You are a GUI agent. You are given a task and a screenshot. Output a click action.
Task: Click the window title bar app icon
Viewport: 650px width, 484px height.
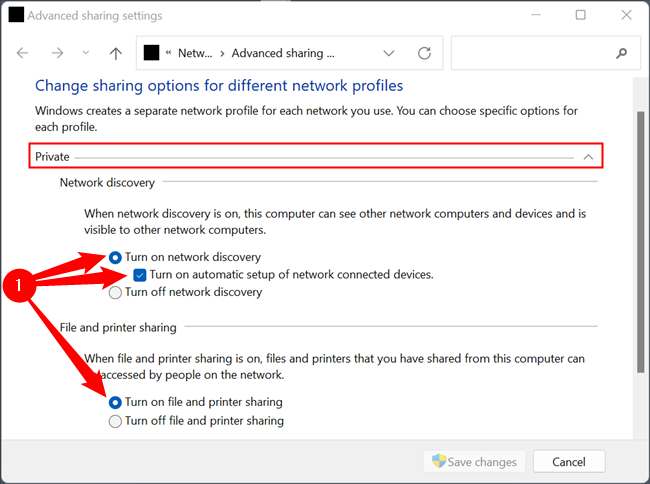point(16,16)
